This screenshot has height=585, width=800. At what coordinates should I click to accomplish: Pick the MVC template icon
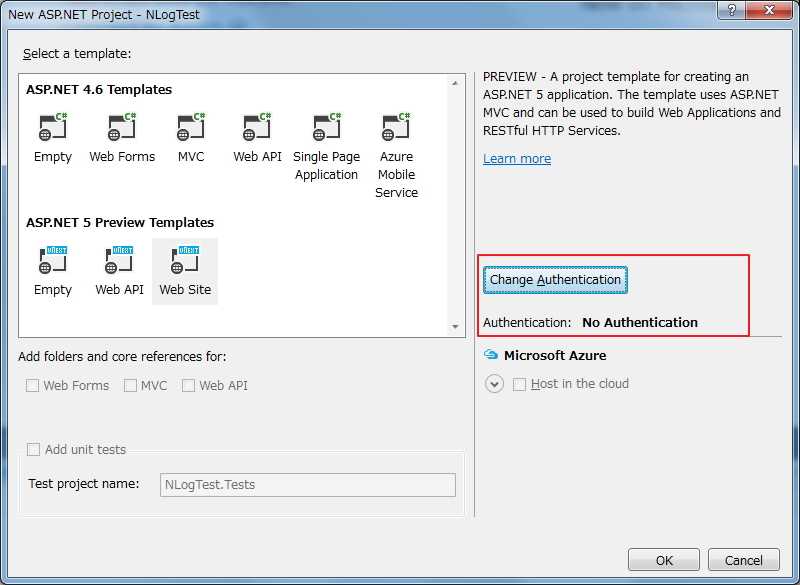point(191,127)
